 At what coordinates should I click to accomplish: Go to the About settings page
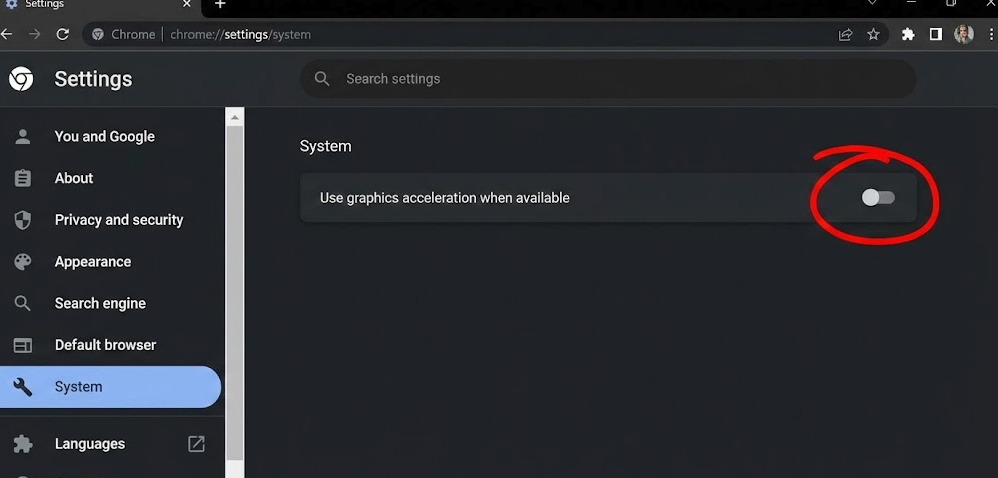click(74, 178)
